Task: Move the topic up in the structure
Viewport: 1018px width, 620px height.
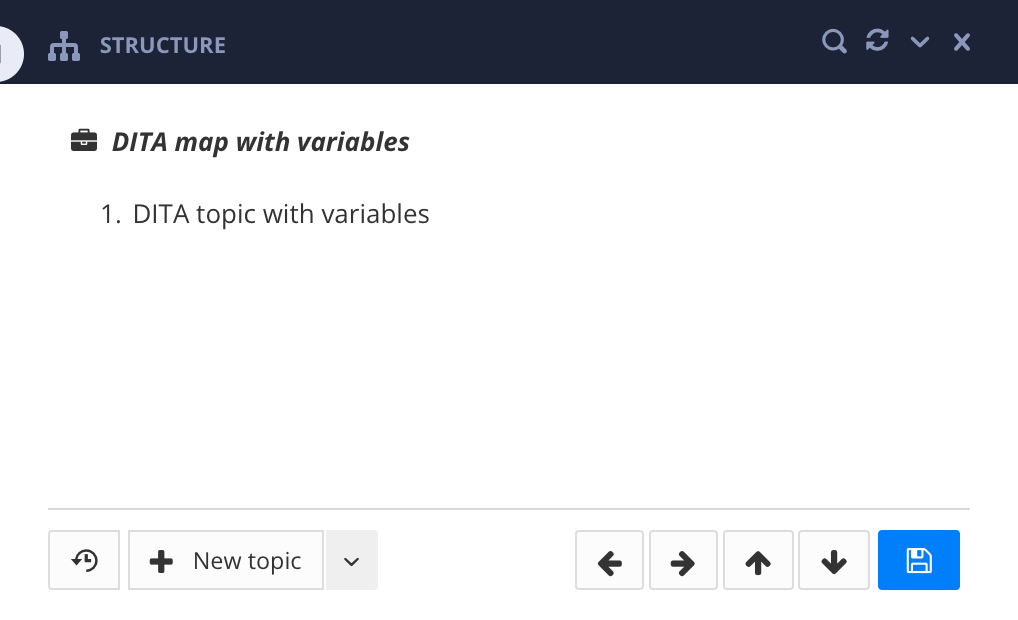Action: click(758, 560)
